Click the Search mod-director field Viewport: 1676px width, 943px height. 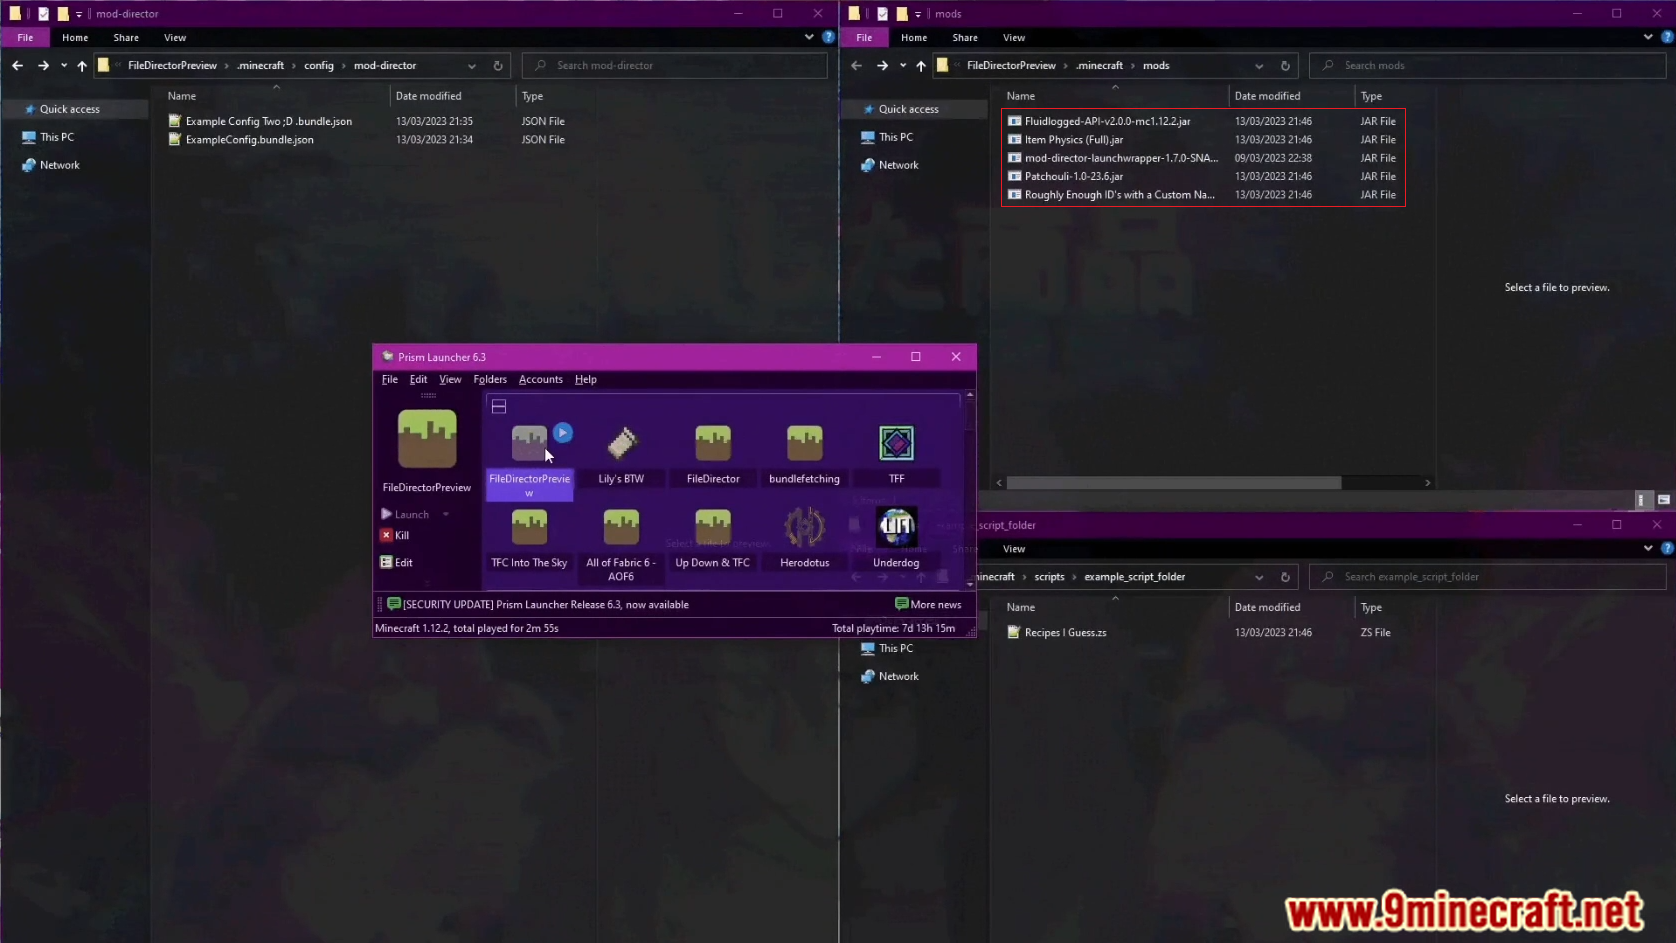click(x=675, y=65)
